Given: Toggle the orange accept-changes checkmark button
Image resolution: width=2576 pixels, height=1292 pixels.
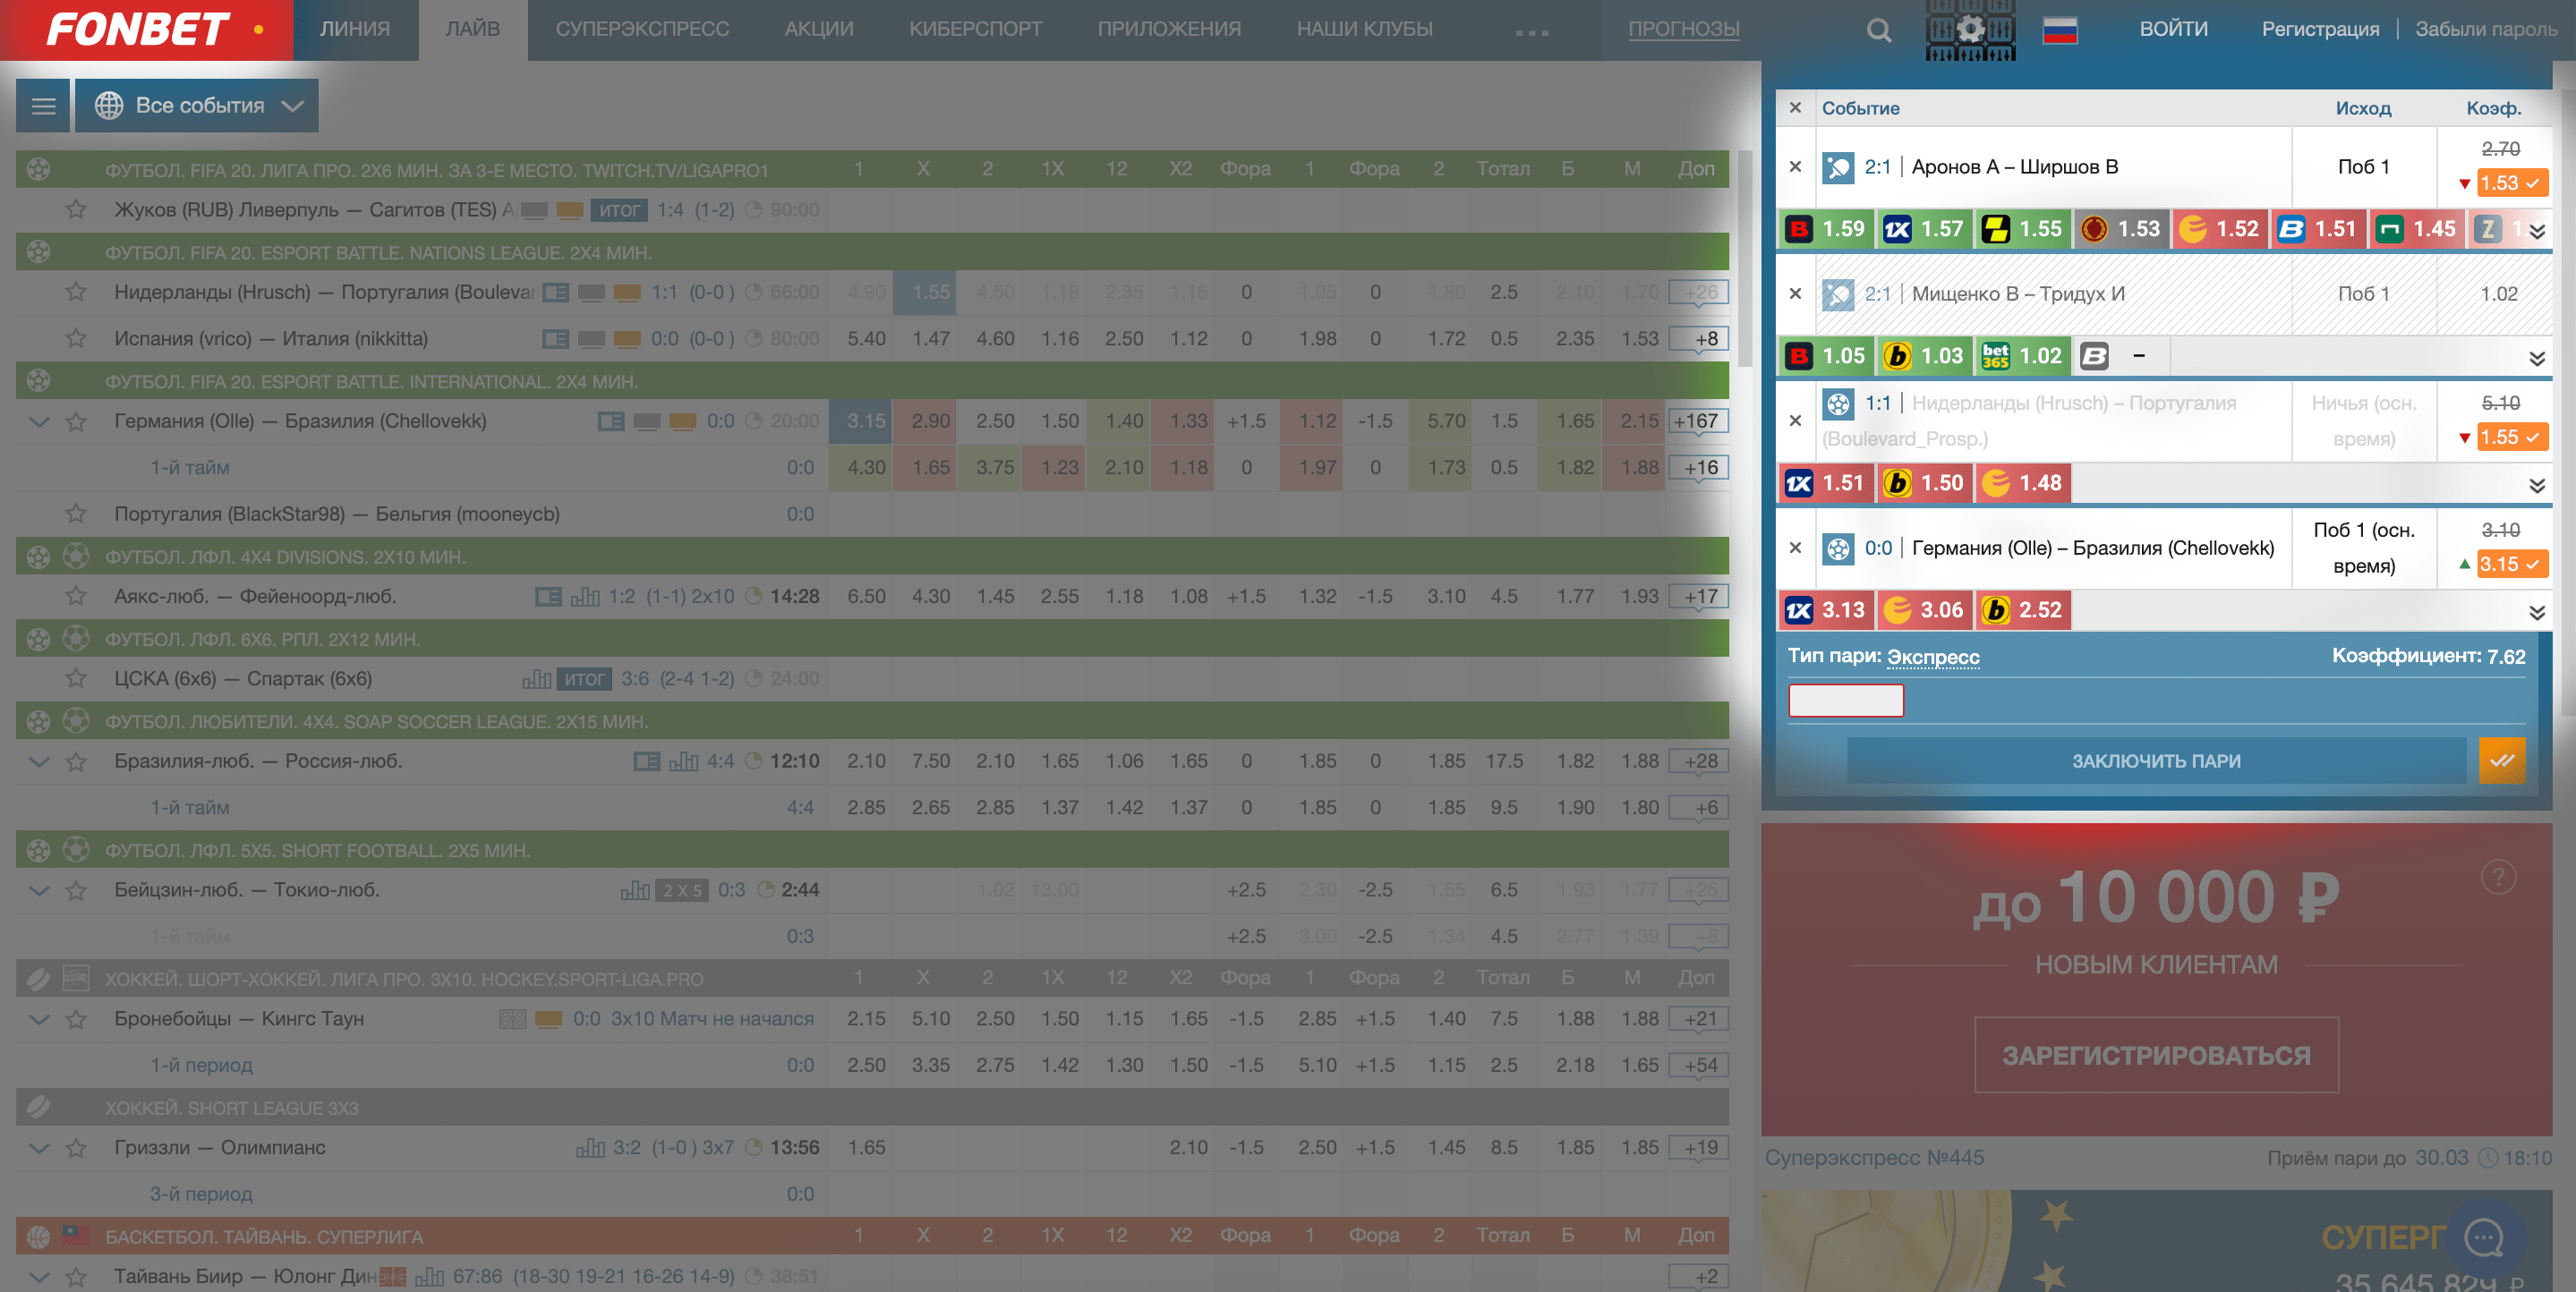Looking at the screenshot, I should tap(2502, 761).
